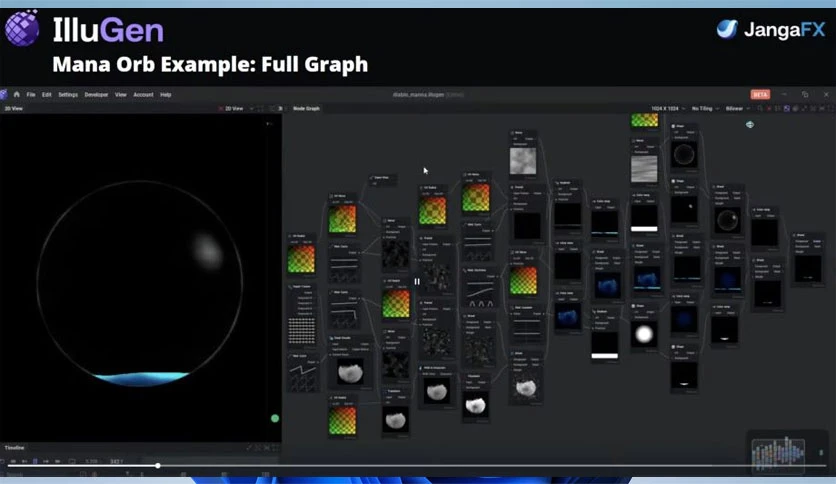
Task: Click the 3D orb preview
Action: [140, 283]
